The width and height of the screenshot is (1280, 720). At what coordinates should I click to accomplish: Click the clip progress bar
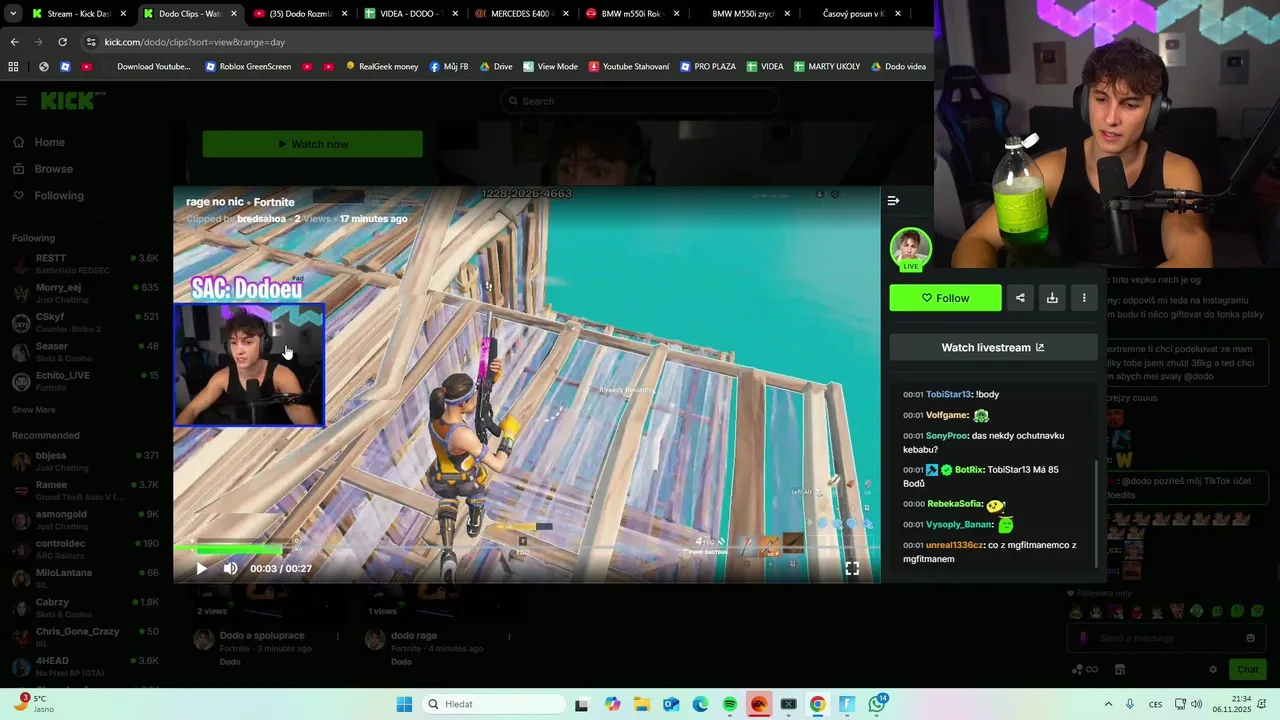coord(526,549)
